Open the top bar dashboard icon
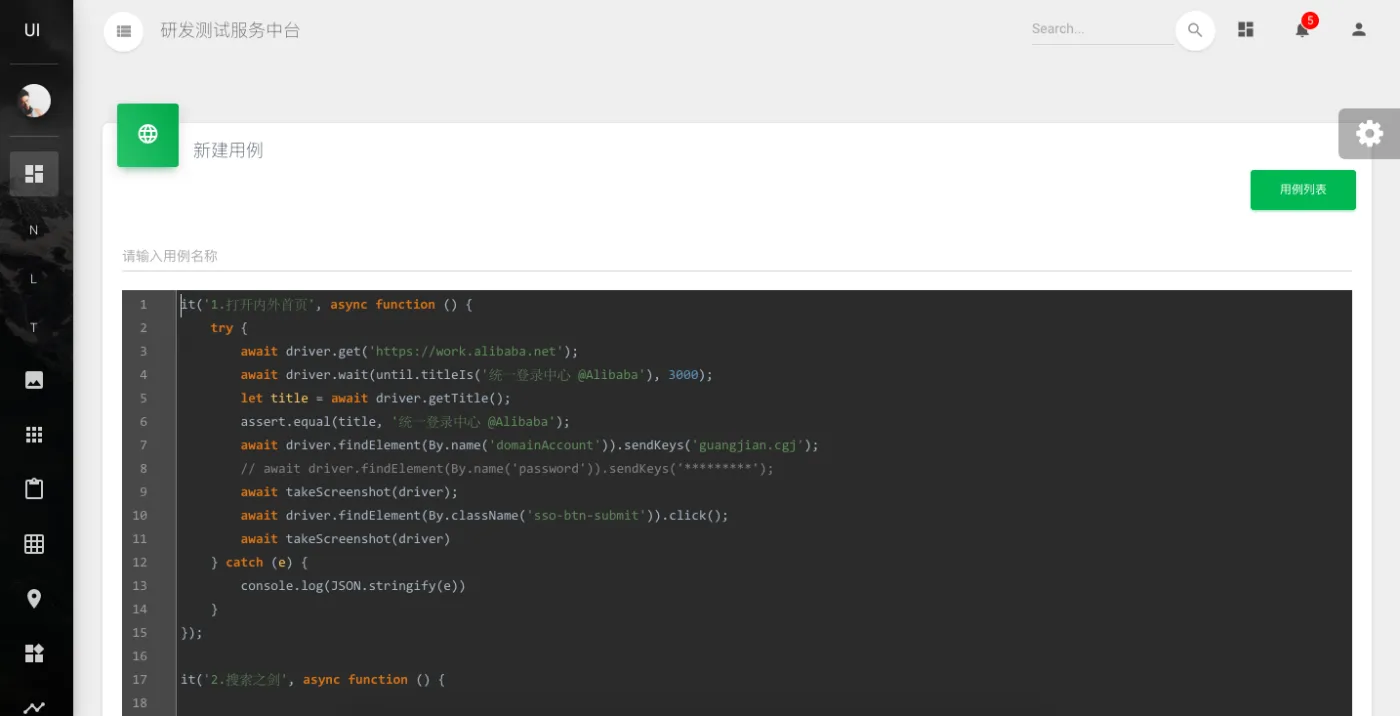Viewport: 1400px width, 716px height. pos(1246,30)
